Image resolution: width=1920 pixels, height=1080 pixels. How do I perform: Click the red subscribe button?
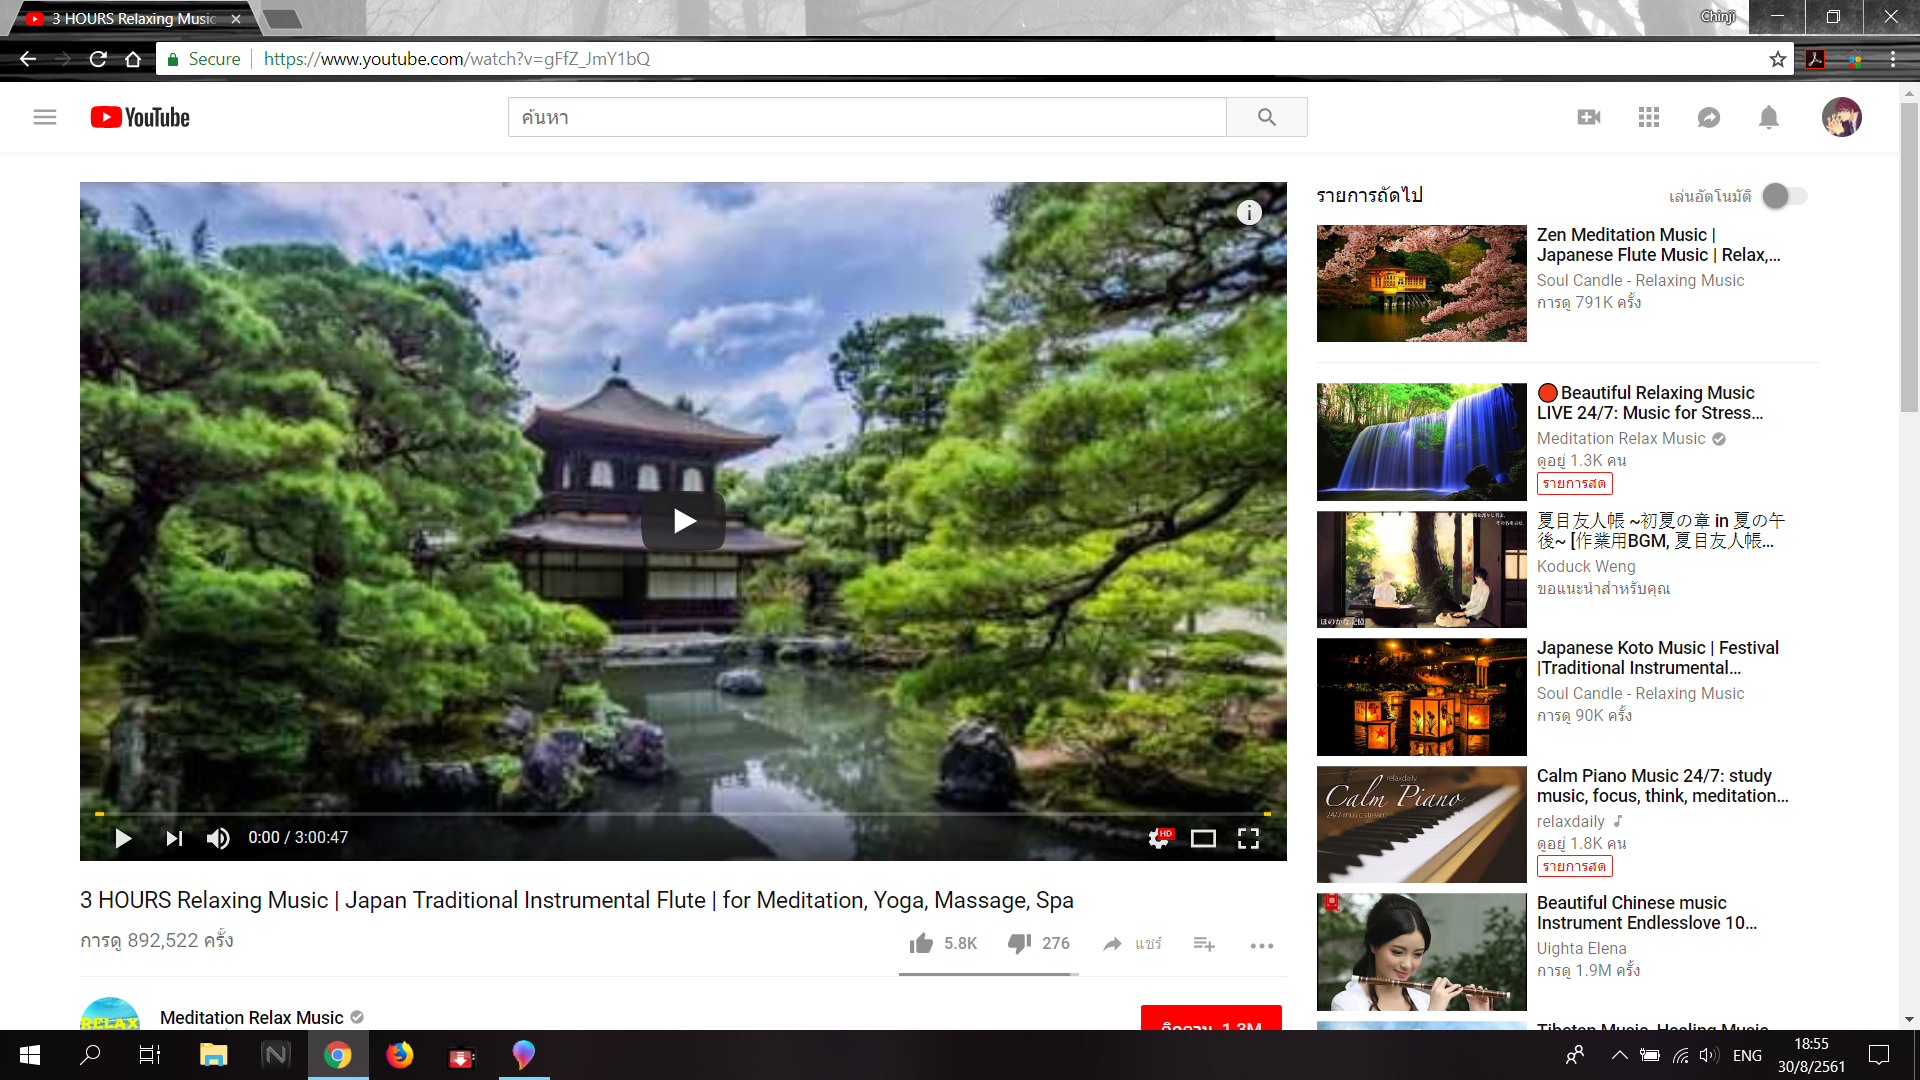[x=1211, y=1020]
